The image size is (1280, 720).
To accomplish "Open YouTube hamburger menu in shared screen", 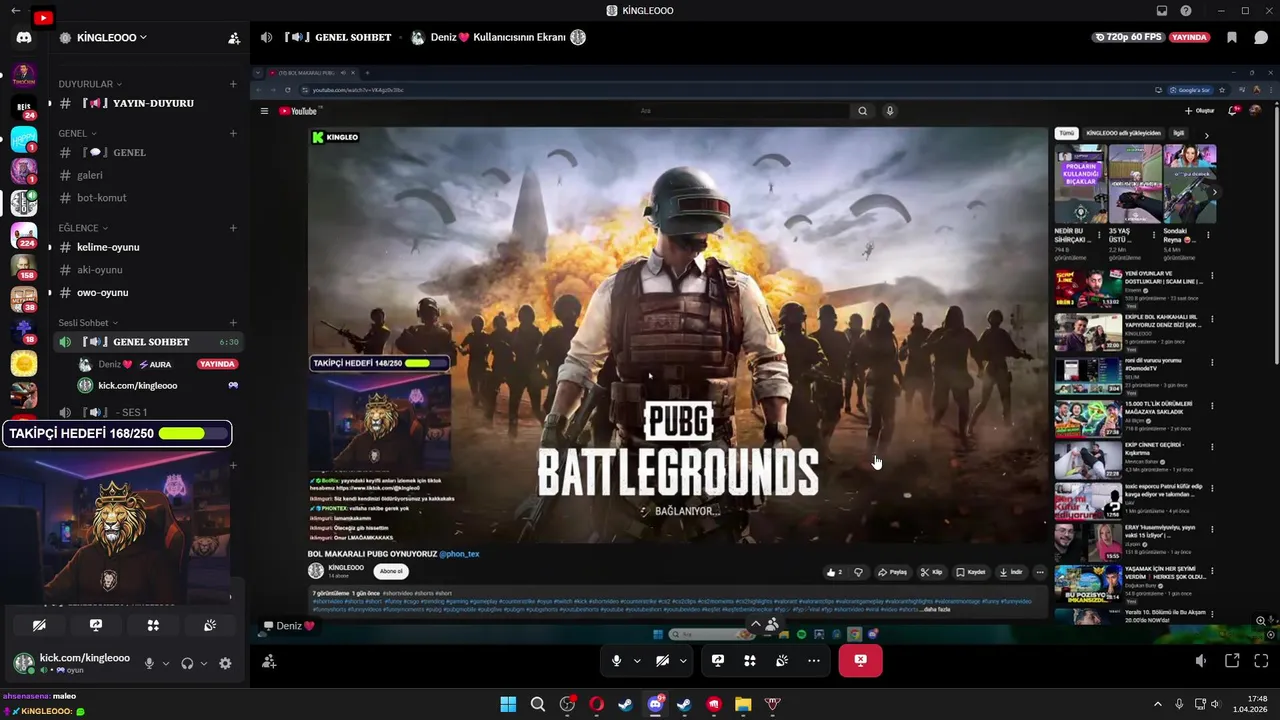I will point(264,111).
